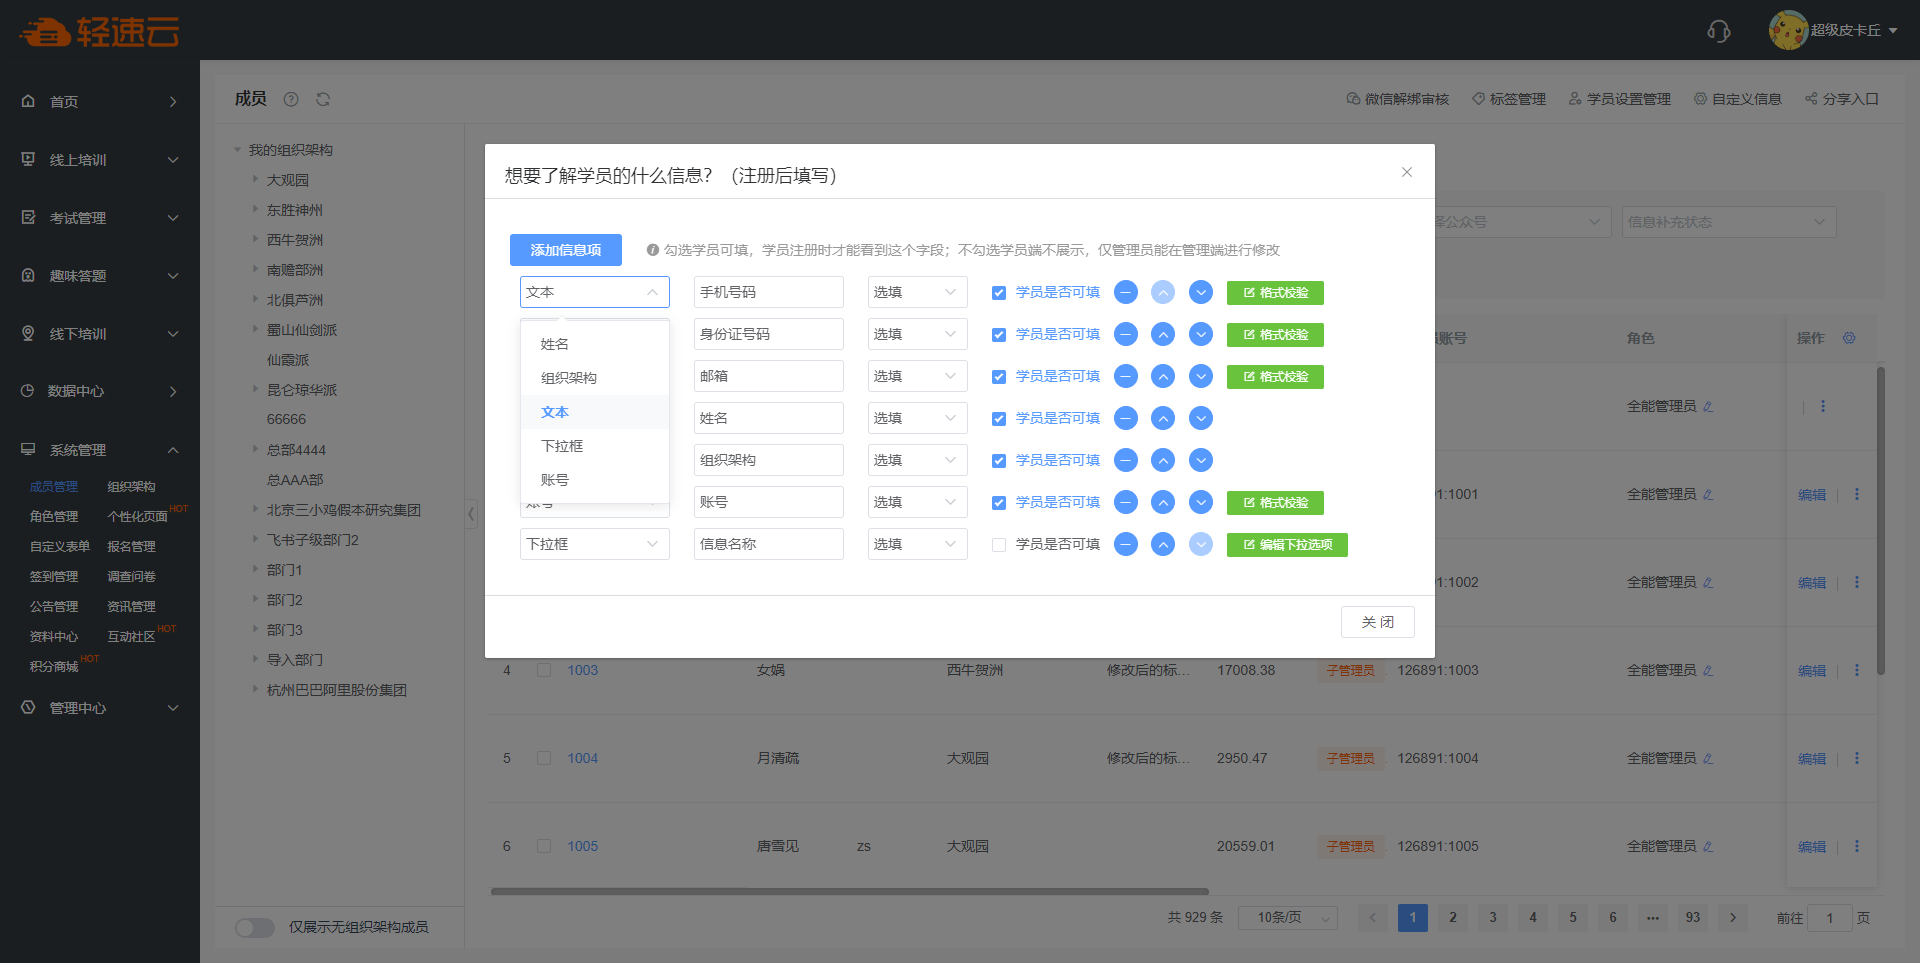
Task: Uncheck 学员是否可填 for 手机号码 row
Action: 998,293
